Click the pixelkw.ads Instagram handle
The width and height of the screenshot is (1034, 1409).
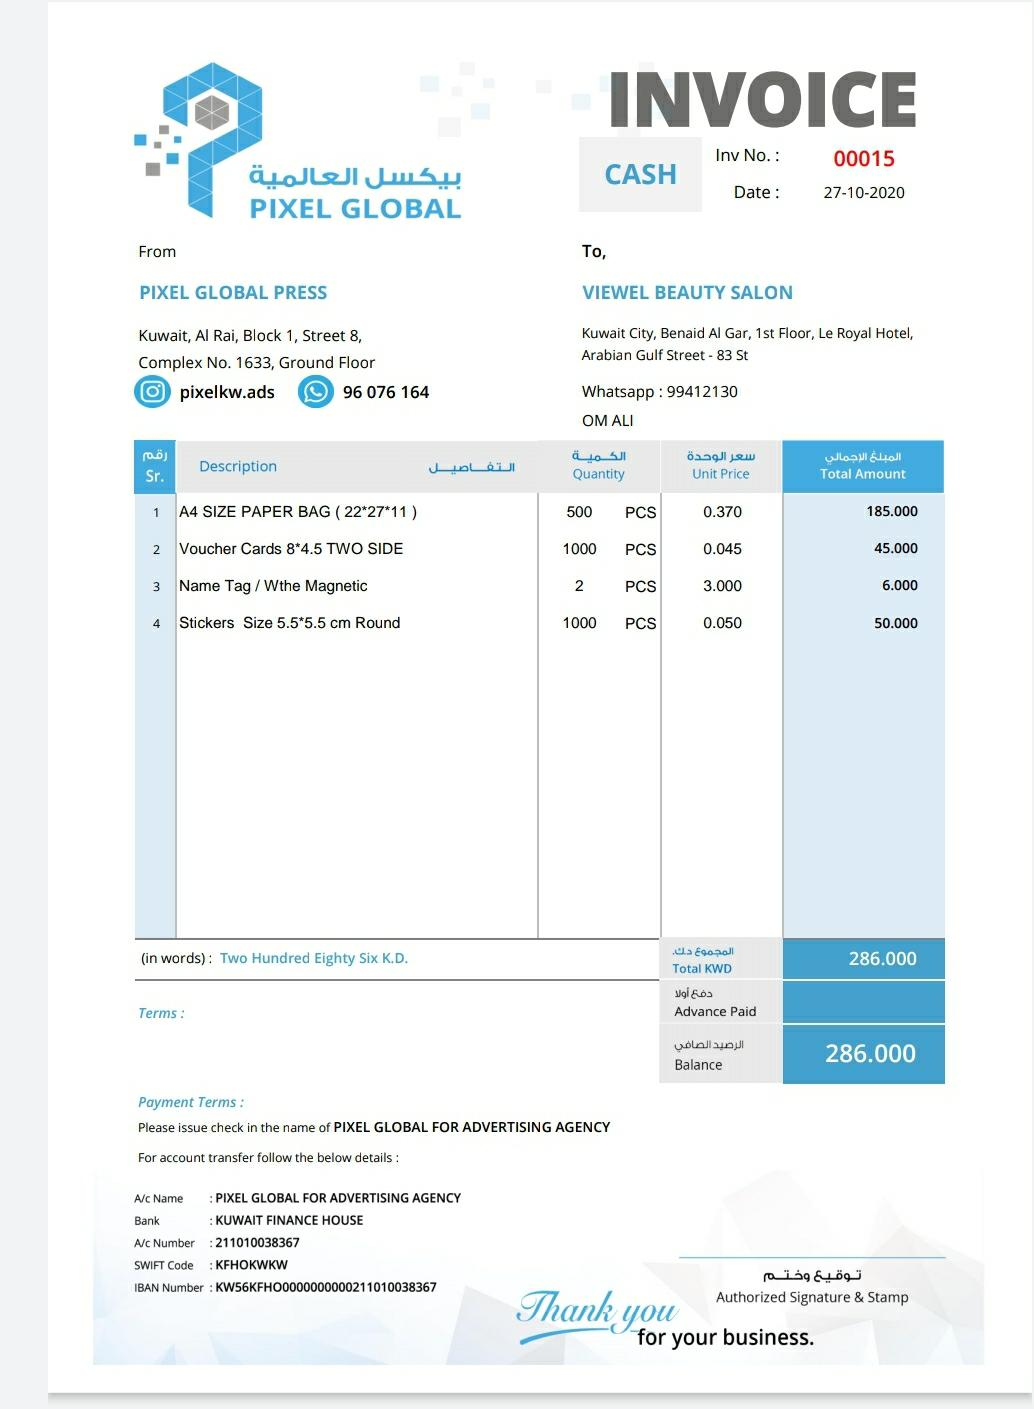pos(227,392)
